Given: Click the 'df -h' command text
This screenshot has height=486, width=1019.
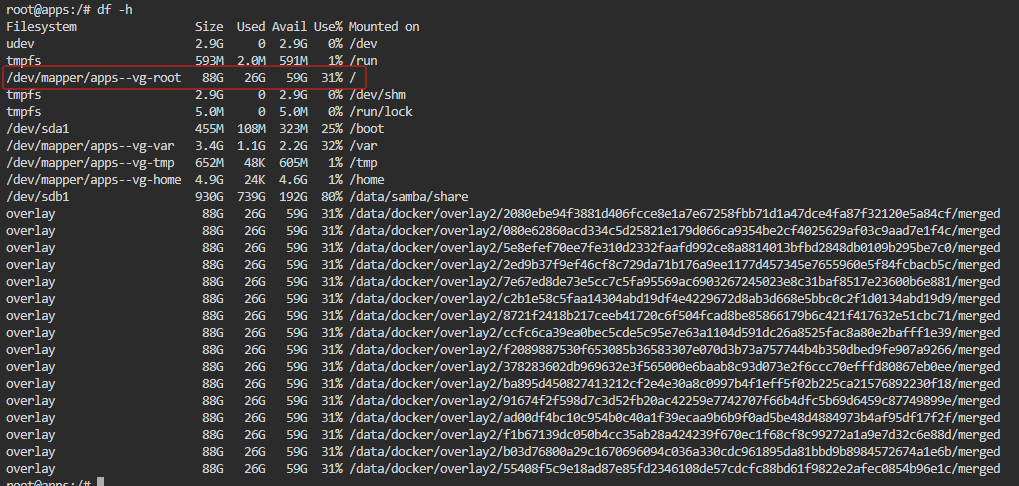Looking at the screenshot, I should tap(114, 10).
